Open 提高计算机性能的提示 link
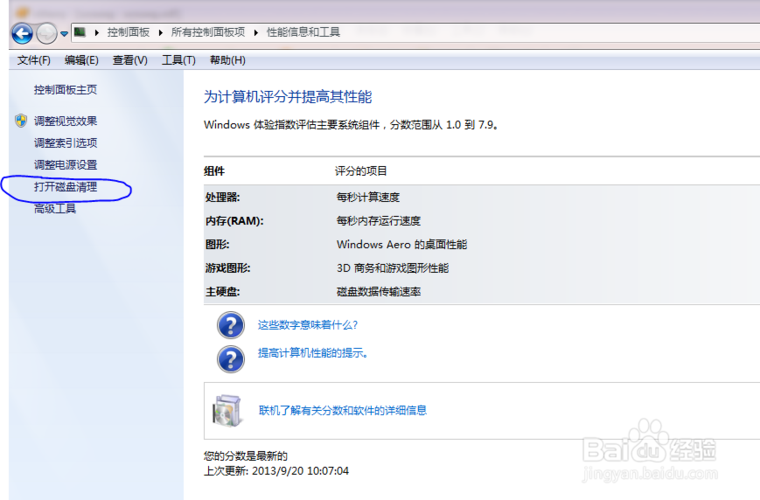 click(313, 353)
